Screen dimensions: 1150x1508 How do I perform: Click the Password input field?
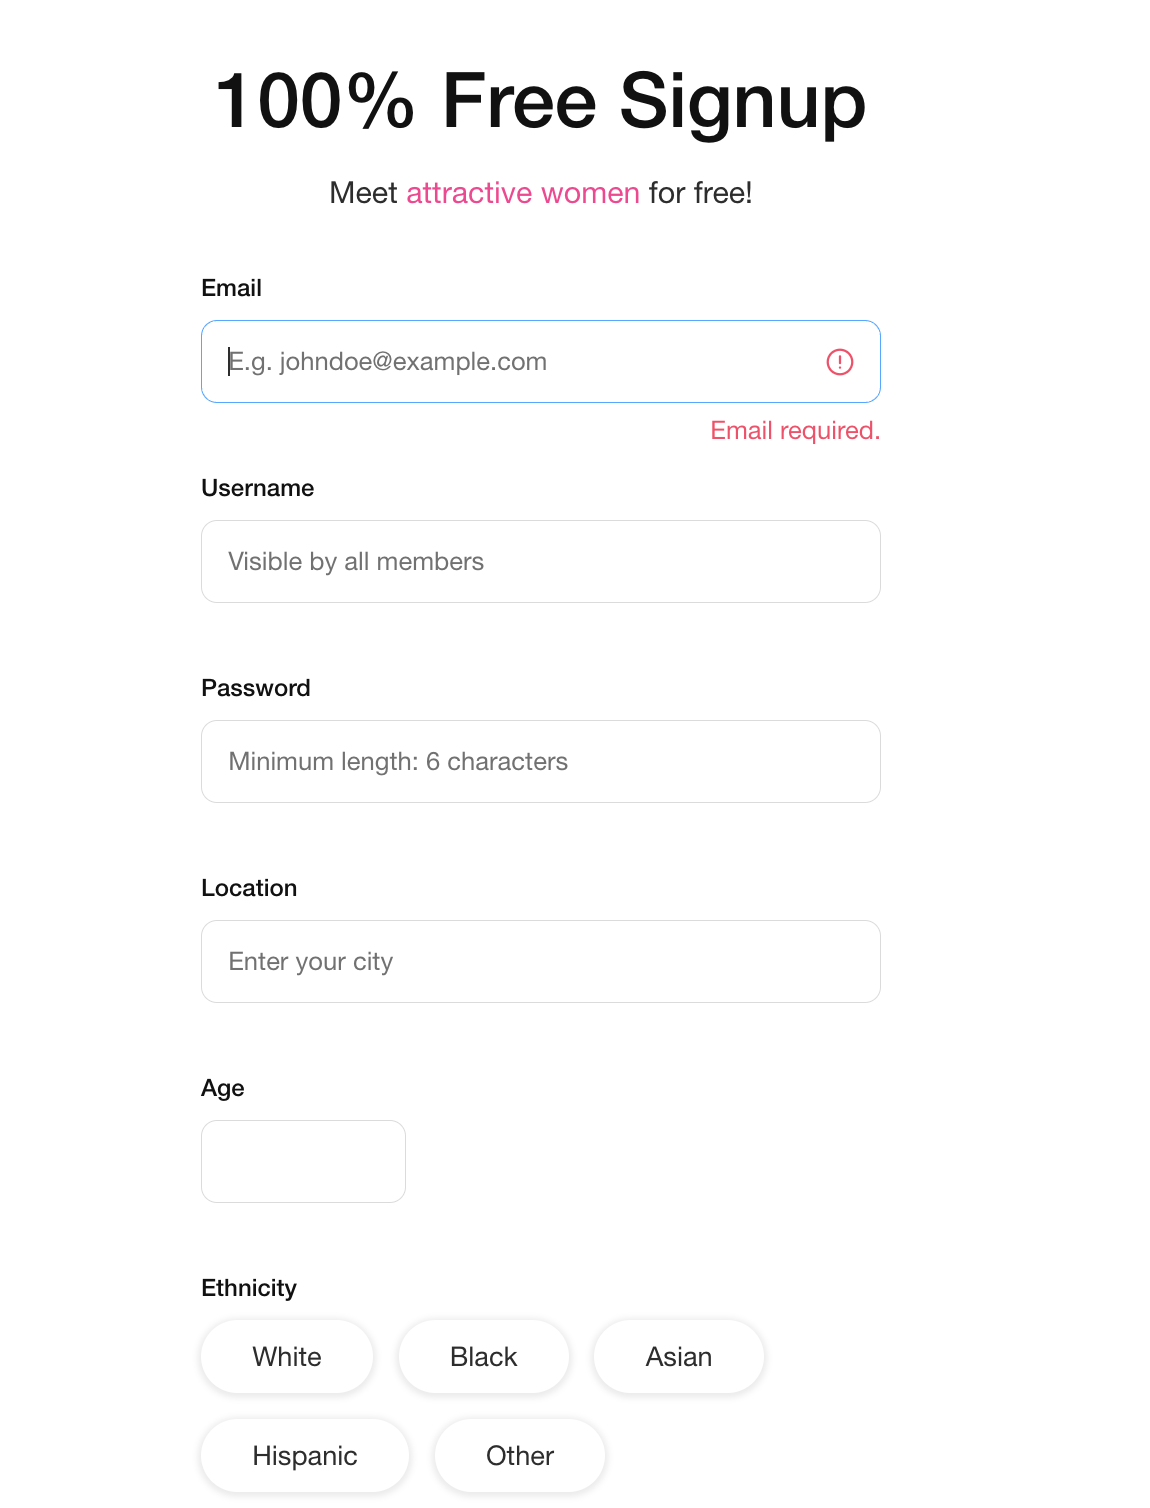click(540, 761)
